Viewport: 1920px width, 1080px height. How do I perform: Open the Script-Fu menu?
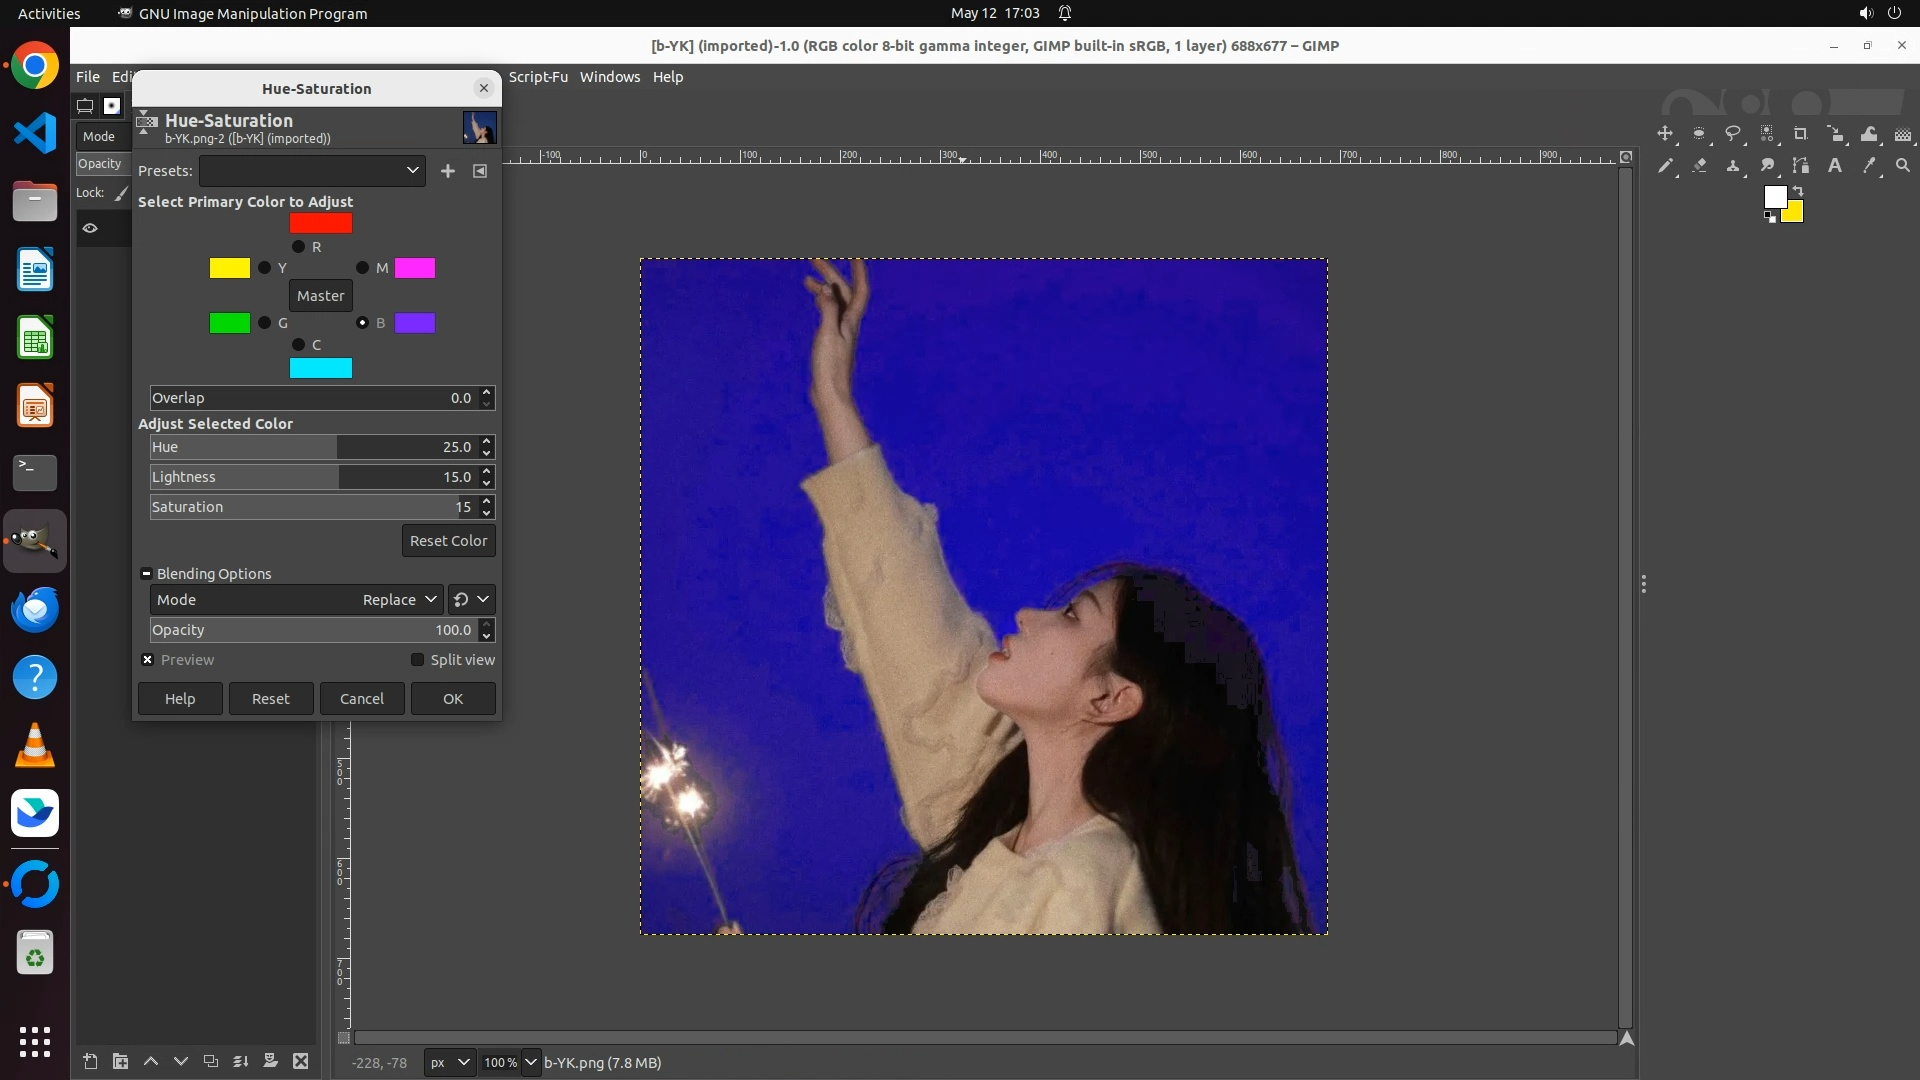(538, 77)
